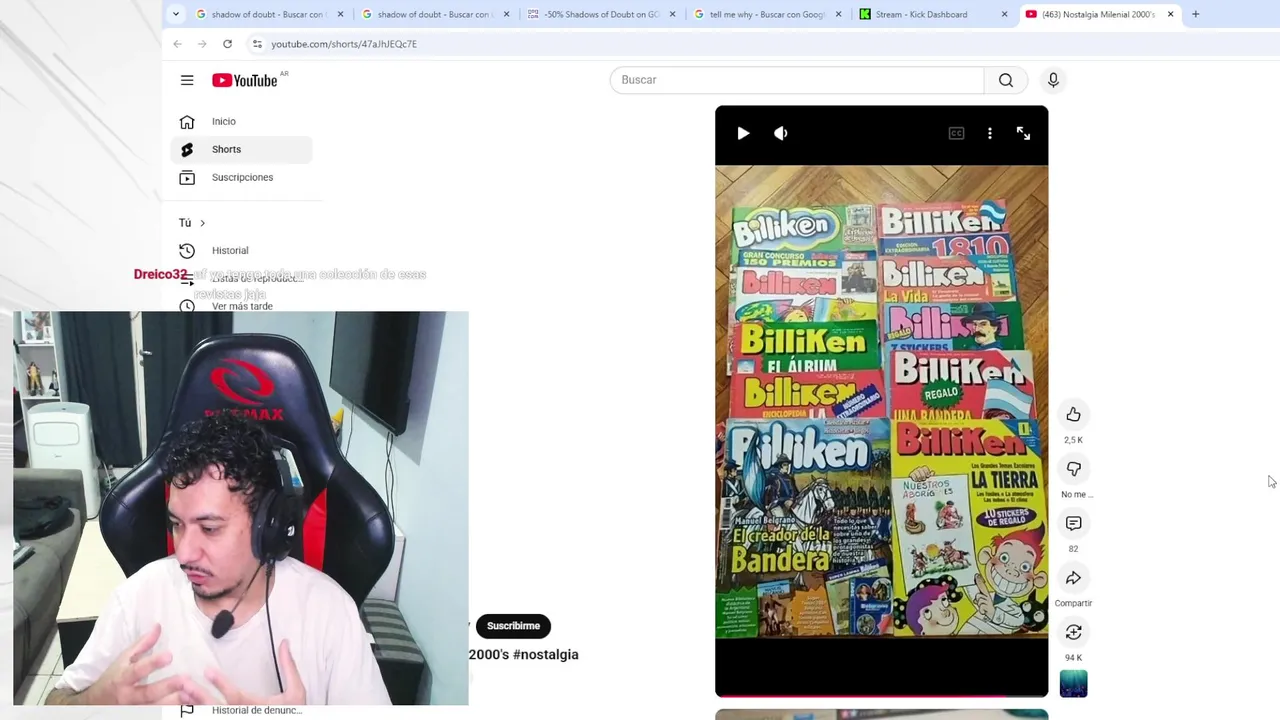Enter fullscreen on the Short
The height and width of the screenshot is (720, 1280).
(x=1023, y=133)
